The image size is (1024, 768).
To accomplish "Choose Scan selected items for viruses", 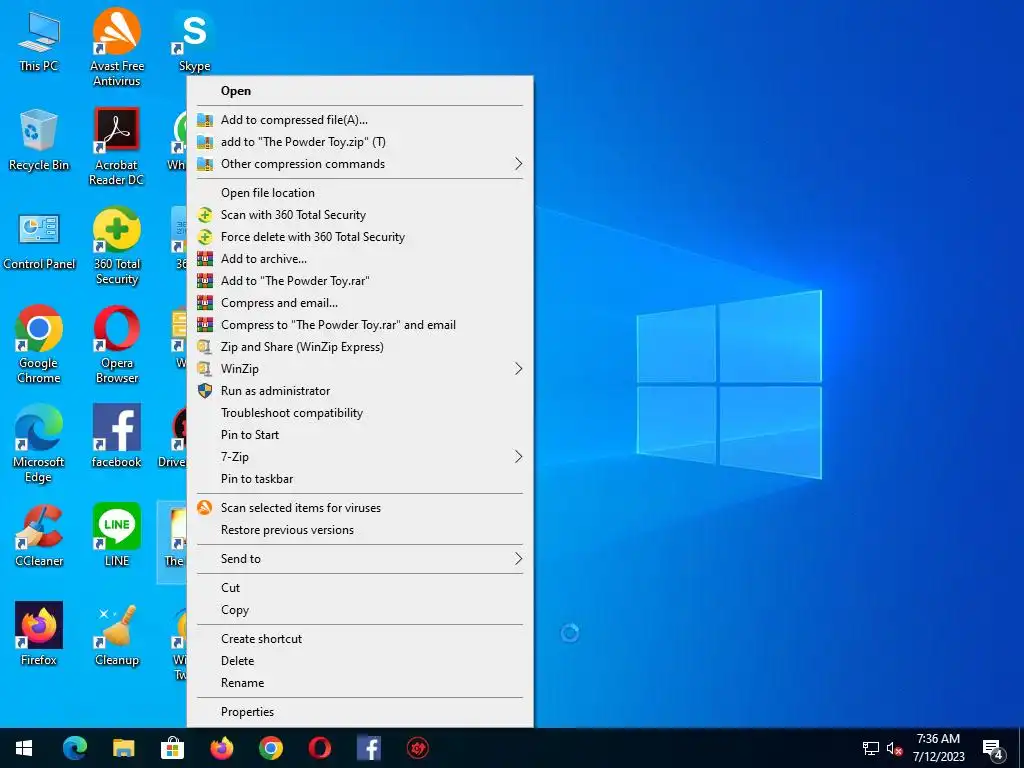I will click(x=360, y=507).
